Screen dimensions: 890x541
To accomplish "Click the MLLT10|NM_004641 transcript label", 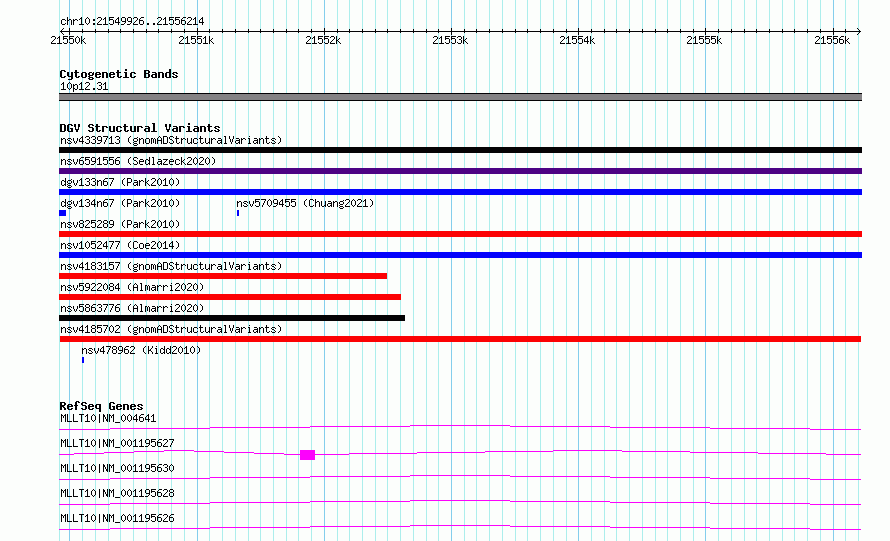I will [108, 418].
